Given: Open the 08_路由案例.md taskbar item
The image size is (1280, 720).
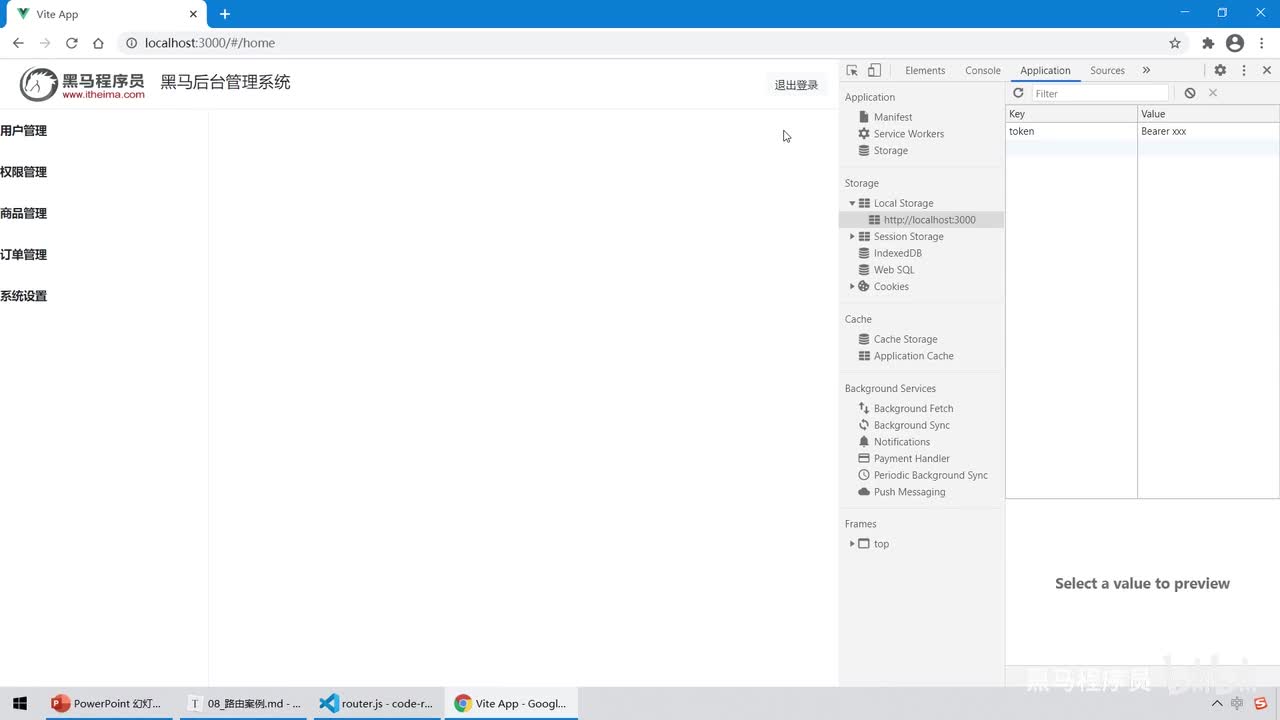Looking at the screenshot, I should [244, 703].
